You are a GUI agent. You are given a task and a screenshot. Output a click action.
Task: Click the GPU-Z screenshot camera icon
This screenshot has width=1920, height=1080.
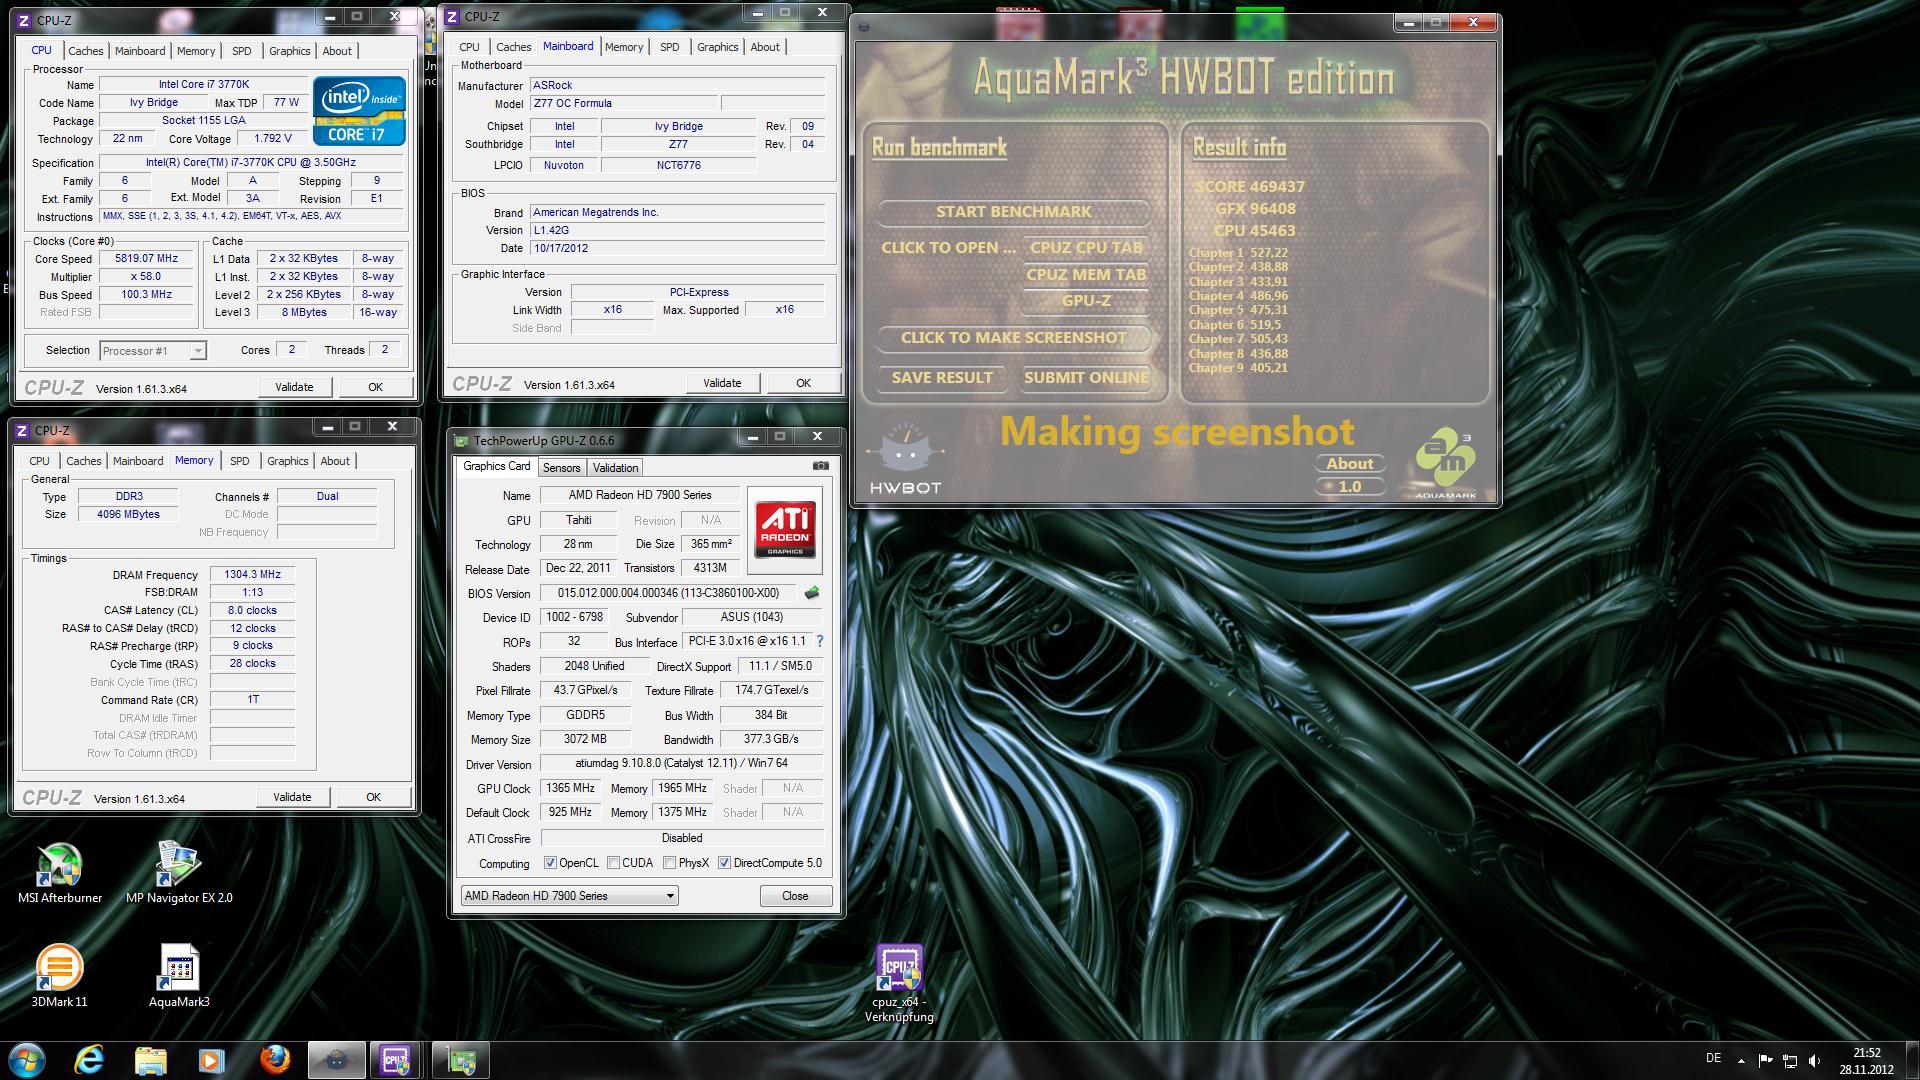821,466
